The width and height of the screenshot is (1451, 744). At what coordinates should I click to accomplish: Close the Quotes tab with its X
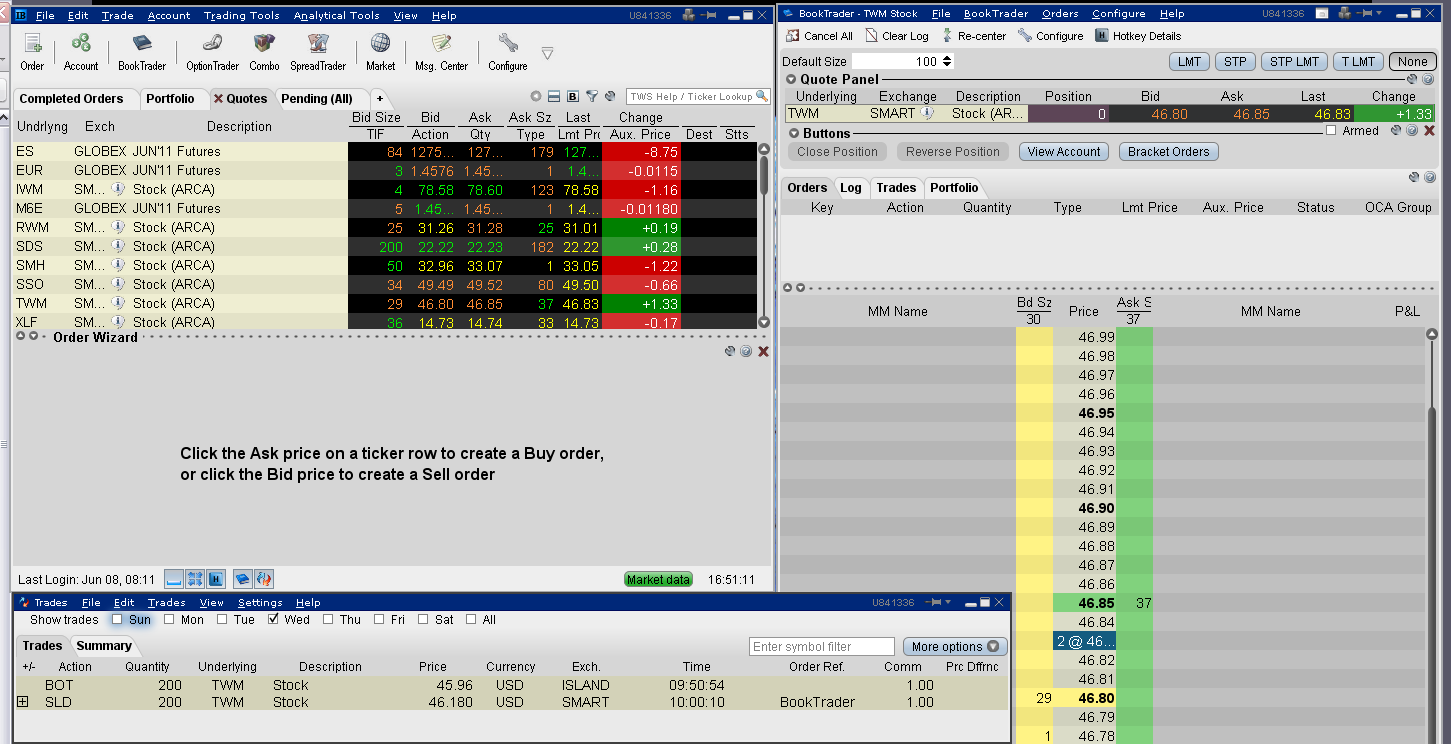[218, 99]
